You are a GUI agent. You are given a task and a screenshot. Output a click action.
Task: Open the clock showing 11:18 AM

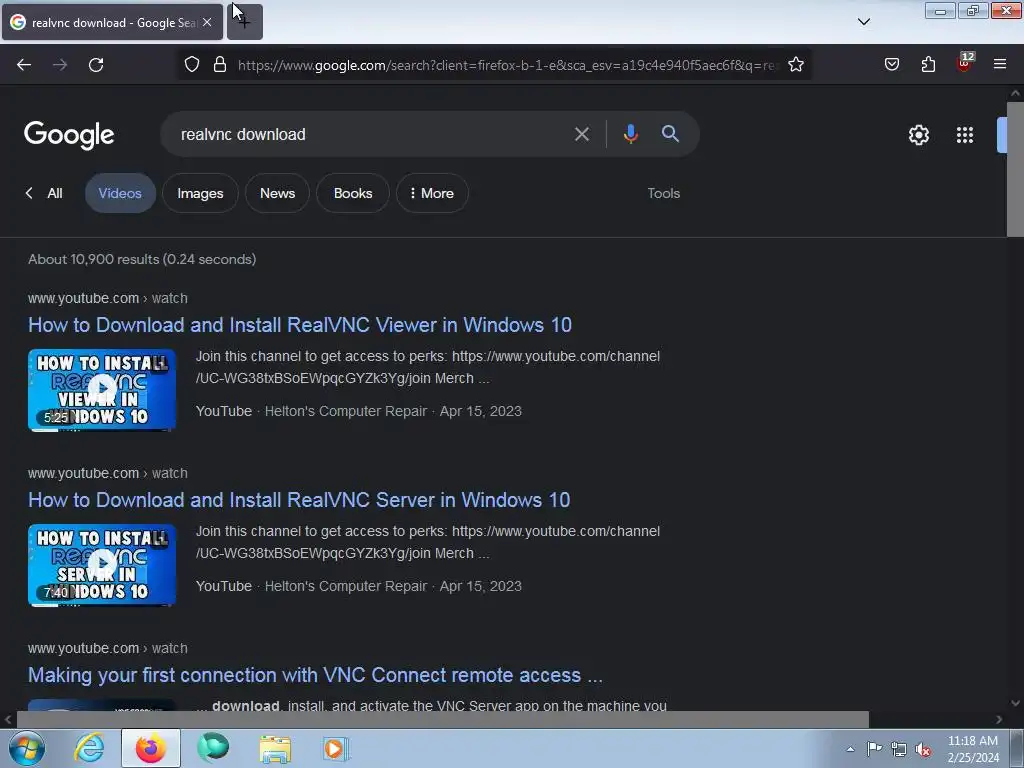coord(973,749)
